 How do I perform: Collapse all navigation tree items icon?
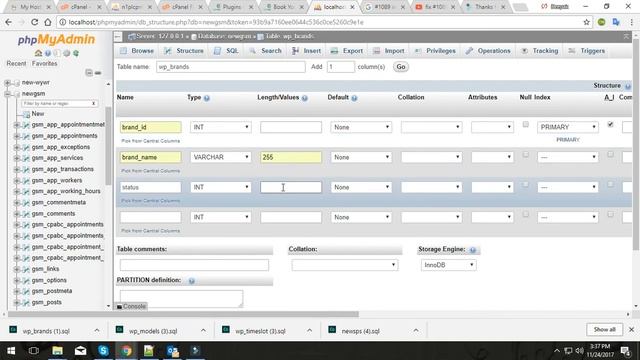tap(89, 73)
